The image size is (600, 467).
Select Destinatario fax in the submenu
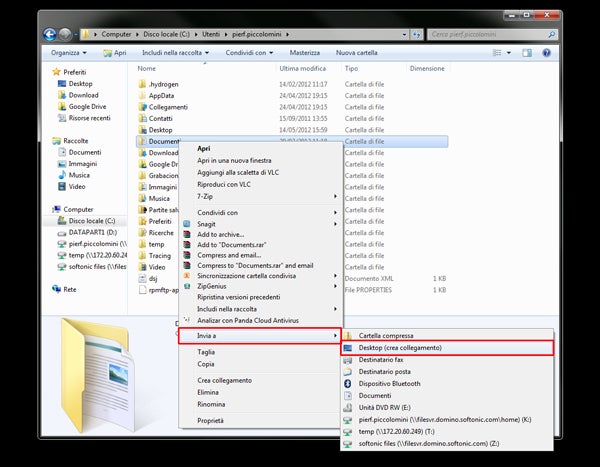coord(381,359)
